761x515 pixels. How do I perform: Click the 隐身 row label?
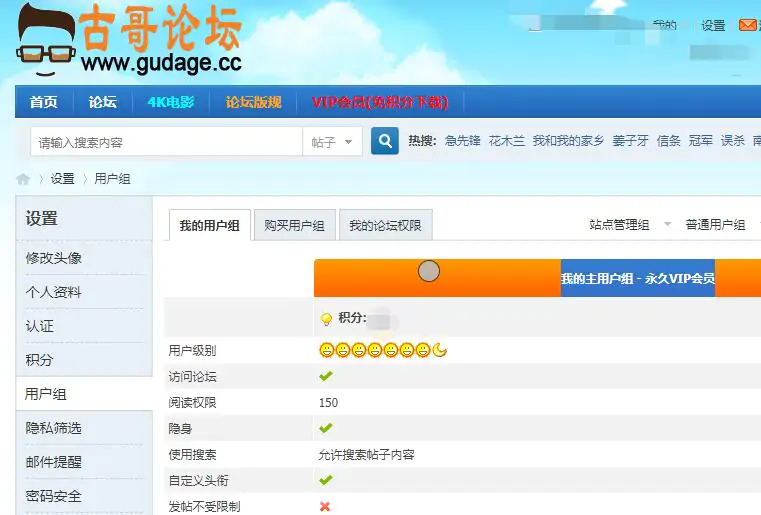click(x=180, y=428)
